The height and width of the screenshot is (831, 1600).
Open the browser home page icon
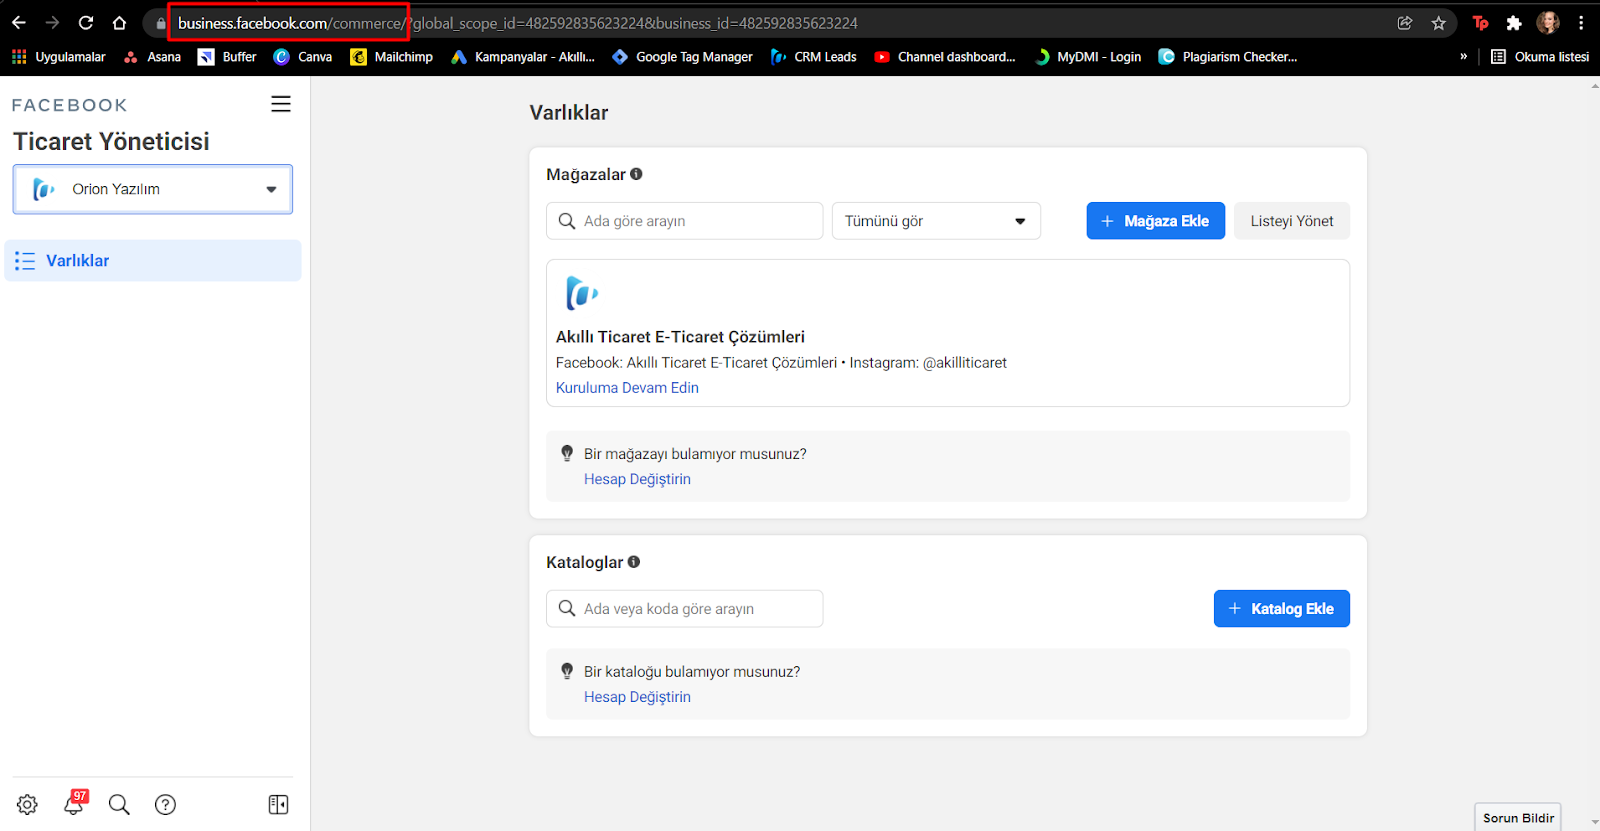[x=120, y=23]
